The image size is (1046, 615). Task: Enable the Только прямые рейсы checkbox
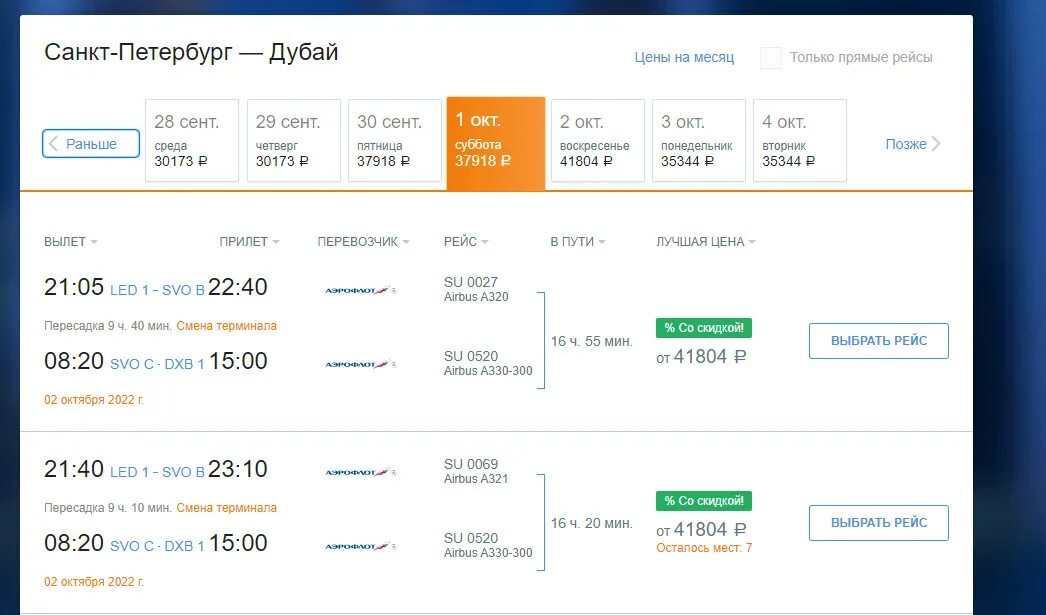[771, 57]
